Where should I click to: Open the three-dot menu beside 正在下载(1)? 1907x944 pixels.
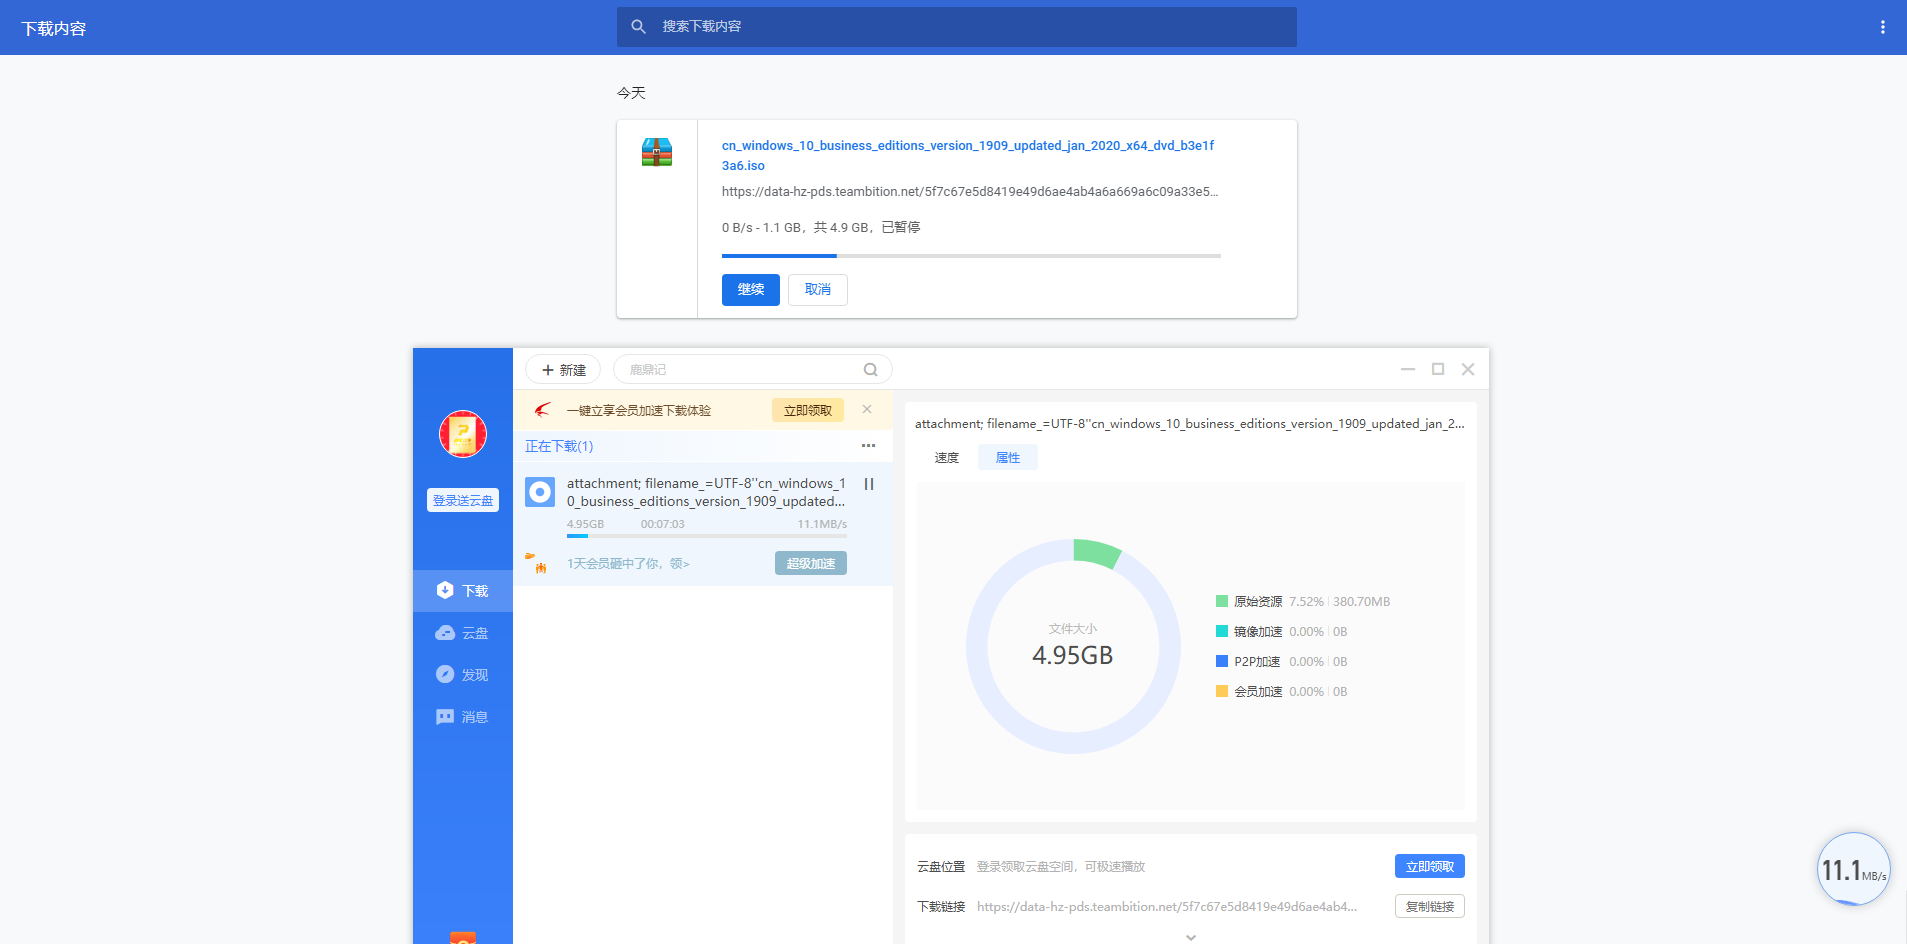tap(868, 446)
